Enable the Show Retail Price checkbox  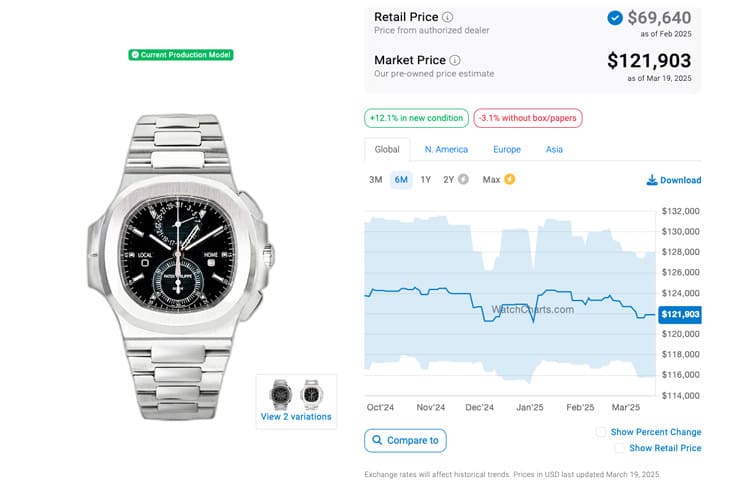coord(620,448)
